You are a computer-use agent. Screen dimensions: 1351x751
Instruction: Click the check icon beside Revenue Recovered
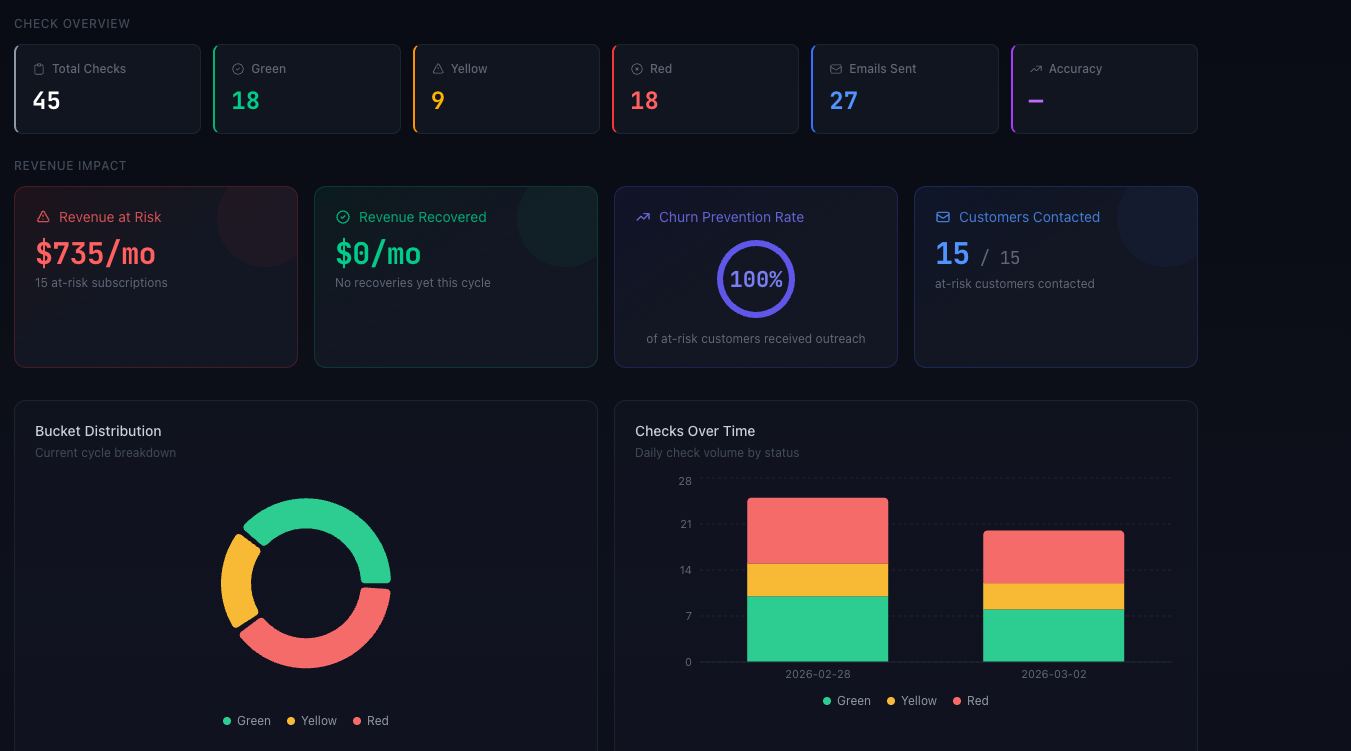point(343,216)
